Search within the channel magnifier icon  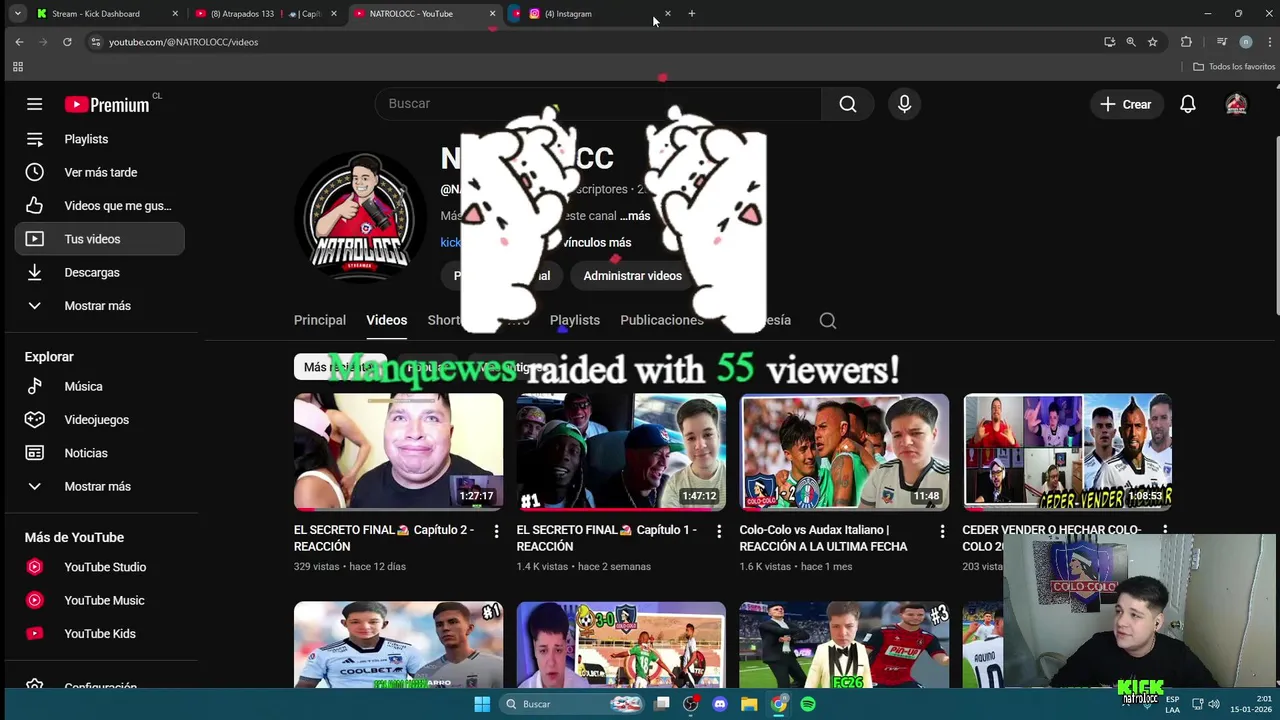point(828,320)
